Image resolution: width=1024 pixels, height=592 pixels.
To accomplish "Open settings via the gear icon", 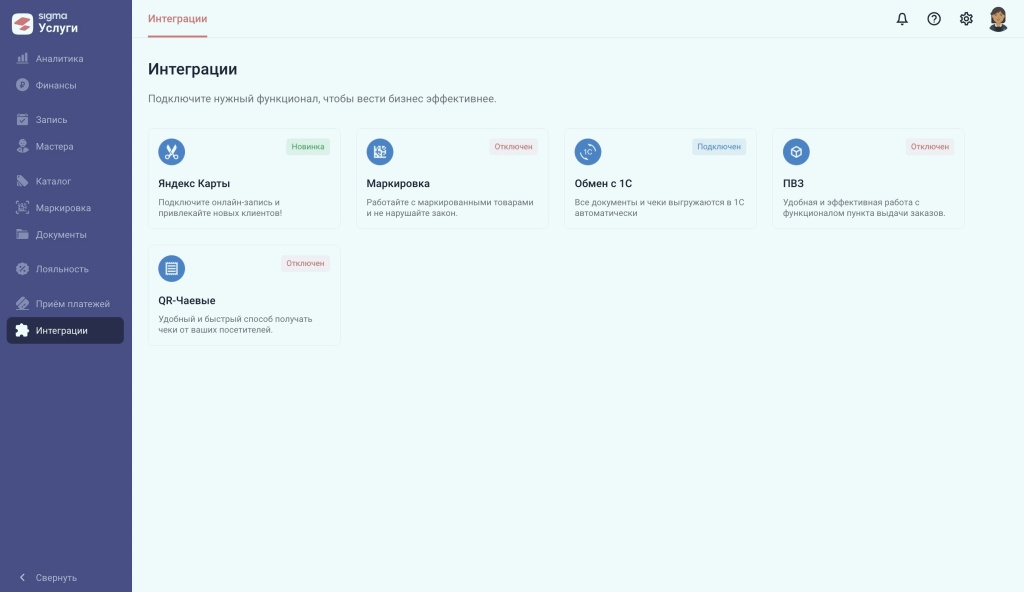I will pos(966,19).
